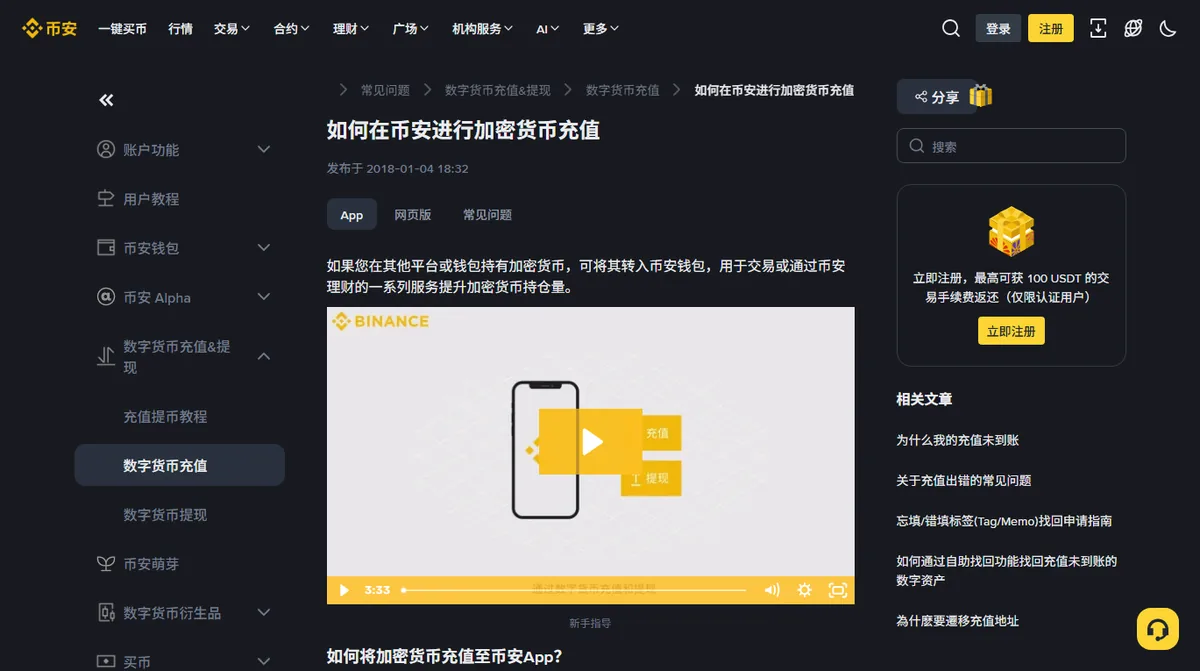Open article 关于充值出错的常见问题

point(963,480)
